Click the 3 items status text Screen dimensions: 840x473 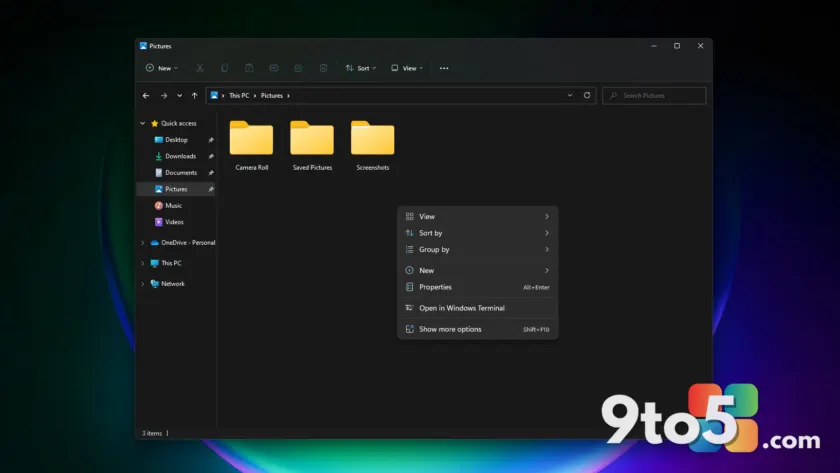(x=152, y=433)
